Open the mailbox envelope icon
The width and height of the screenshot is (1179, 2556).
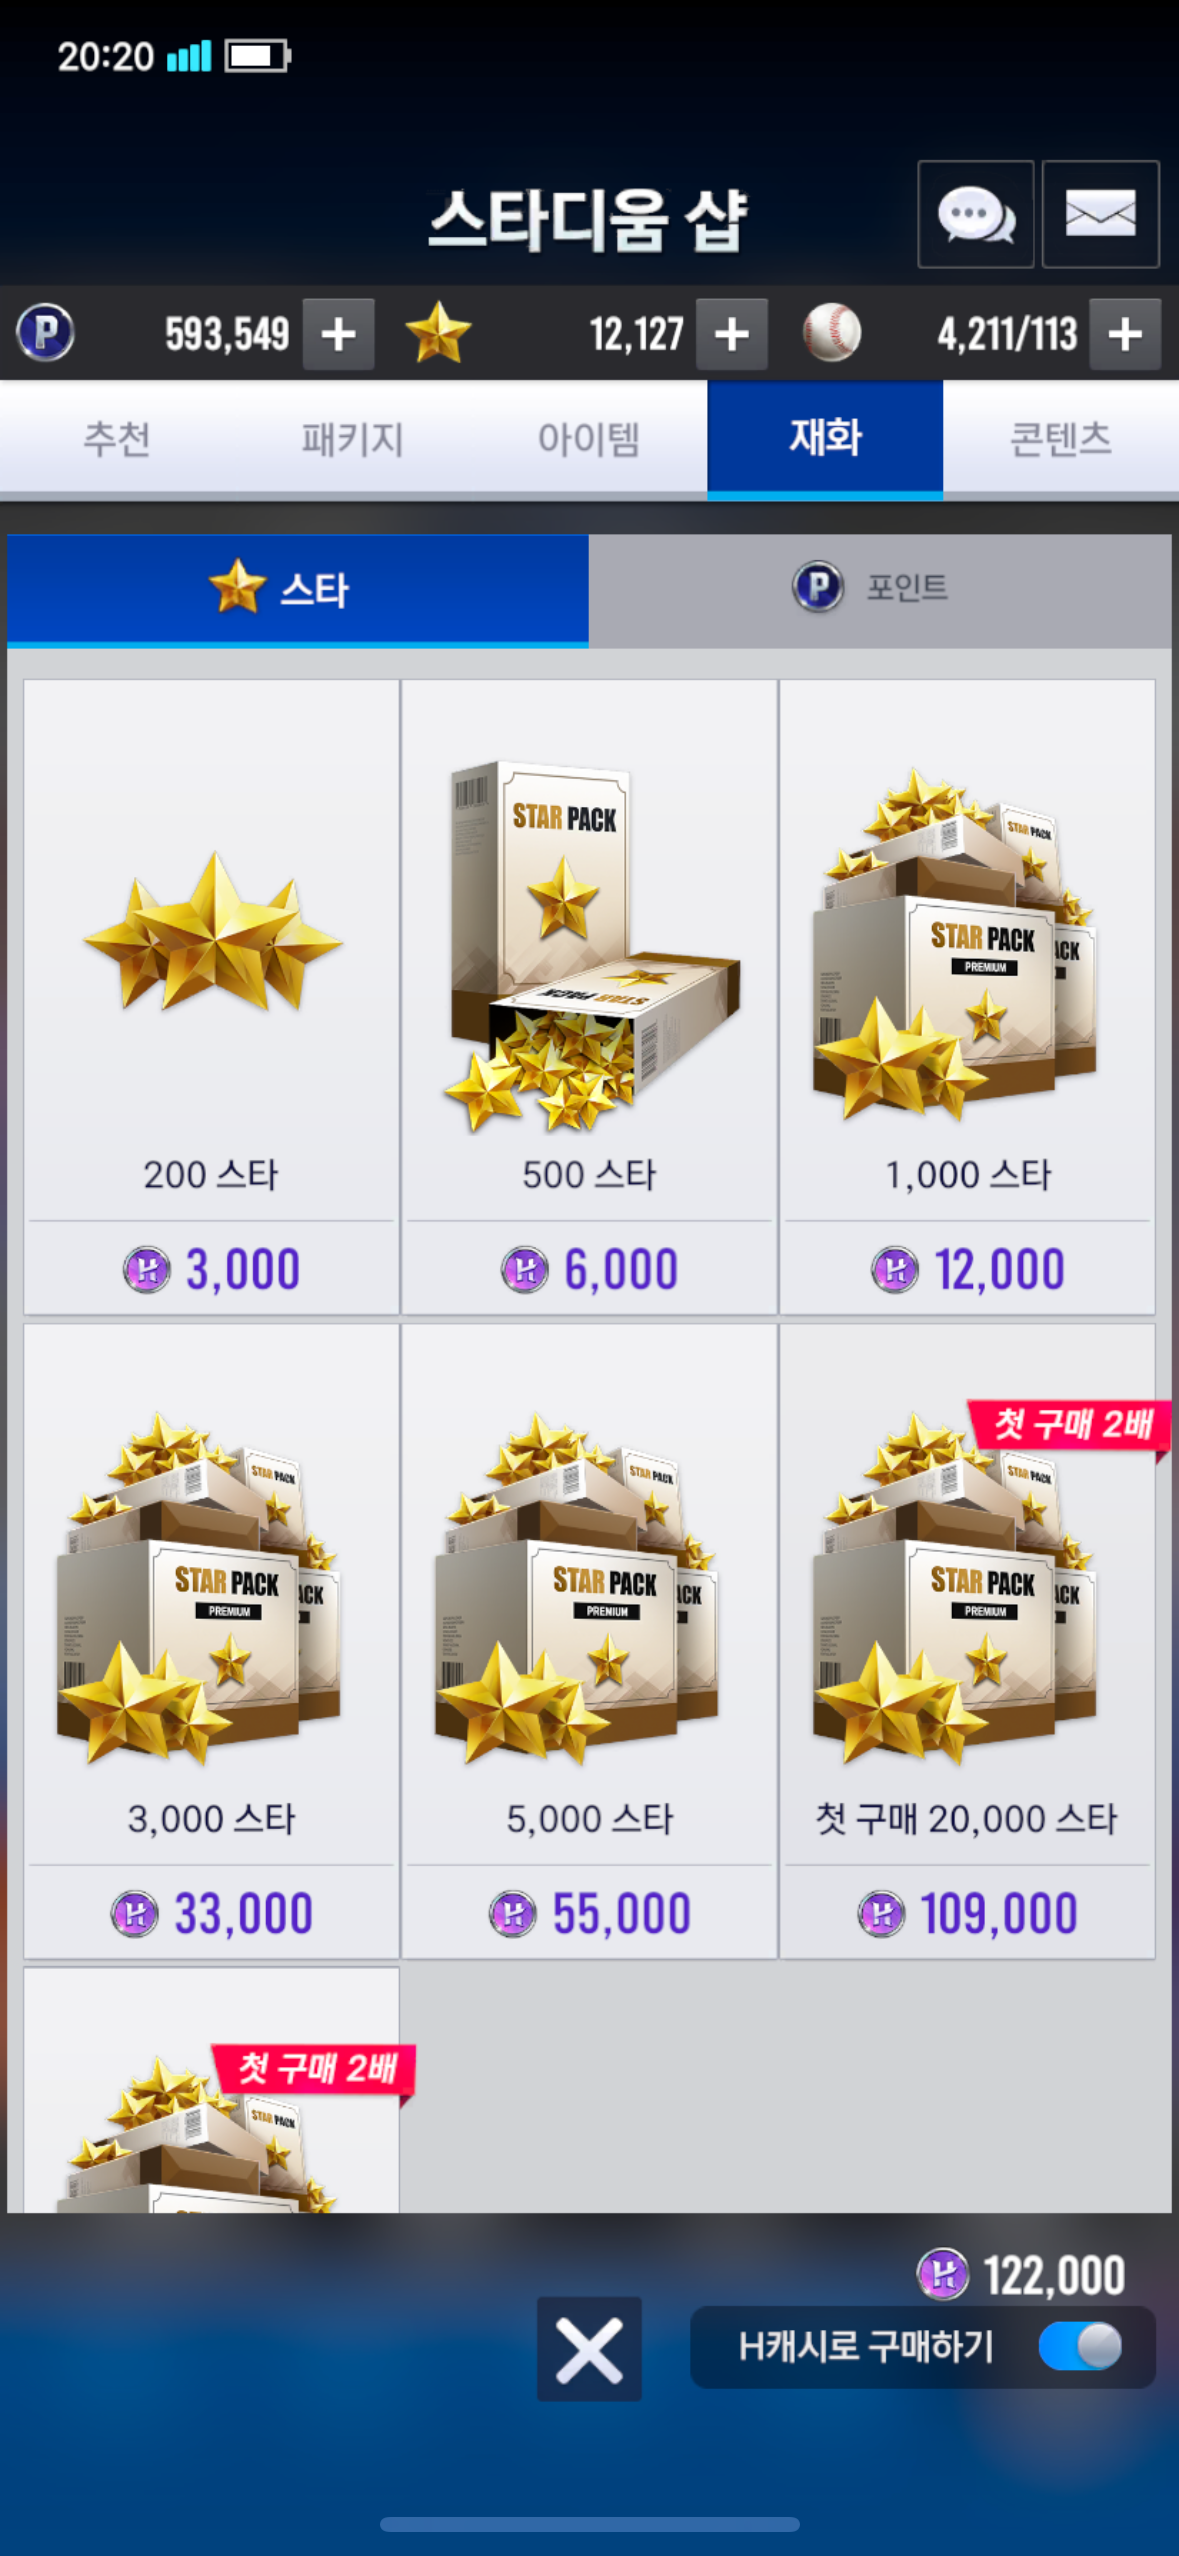1100,214
